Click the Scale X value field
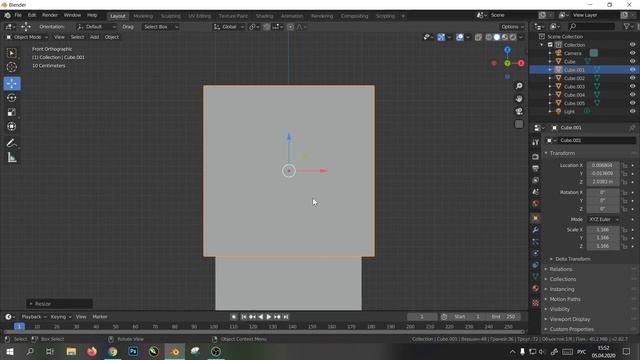This screenshot has height=360, width=640. (603, 230)
